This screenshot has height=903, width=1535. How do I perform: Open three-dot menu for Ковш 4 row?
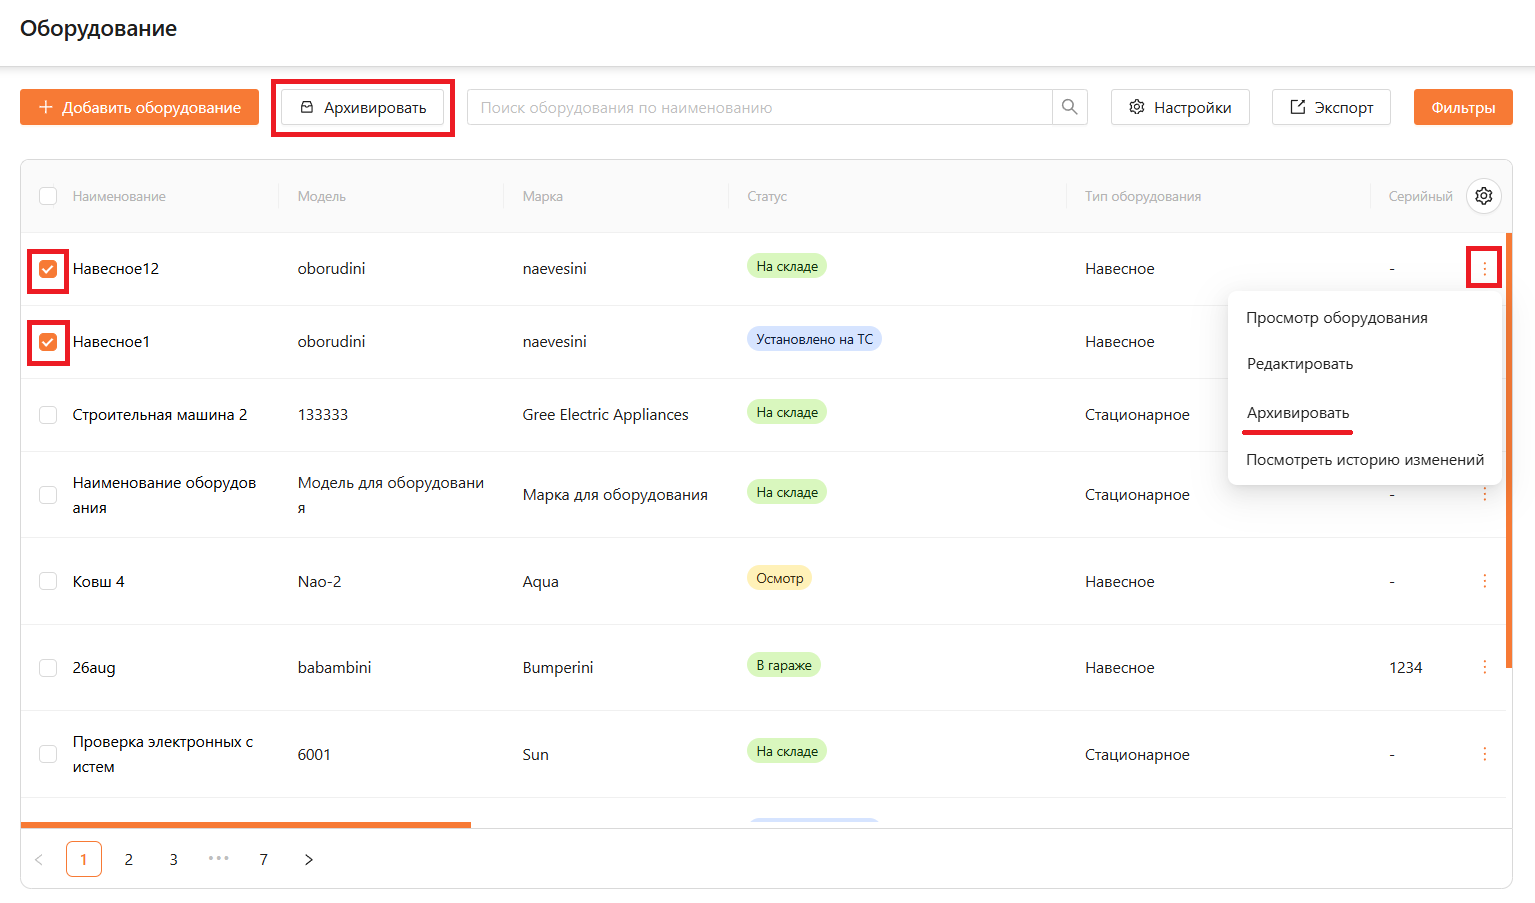click(1484, 581)
